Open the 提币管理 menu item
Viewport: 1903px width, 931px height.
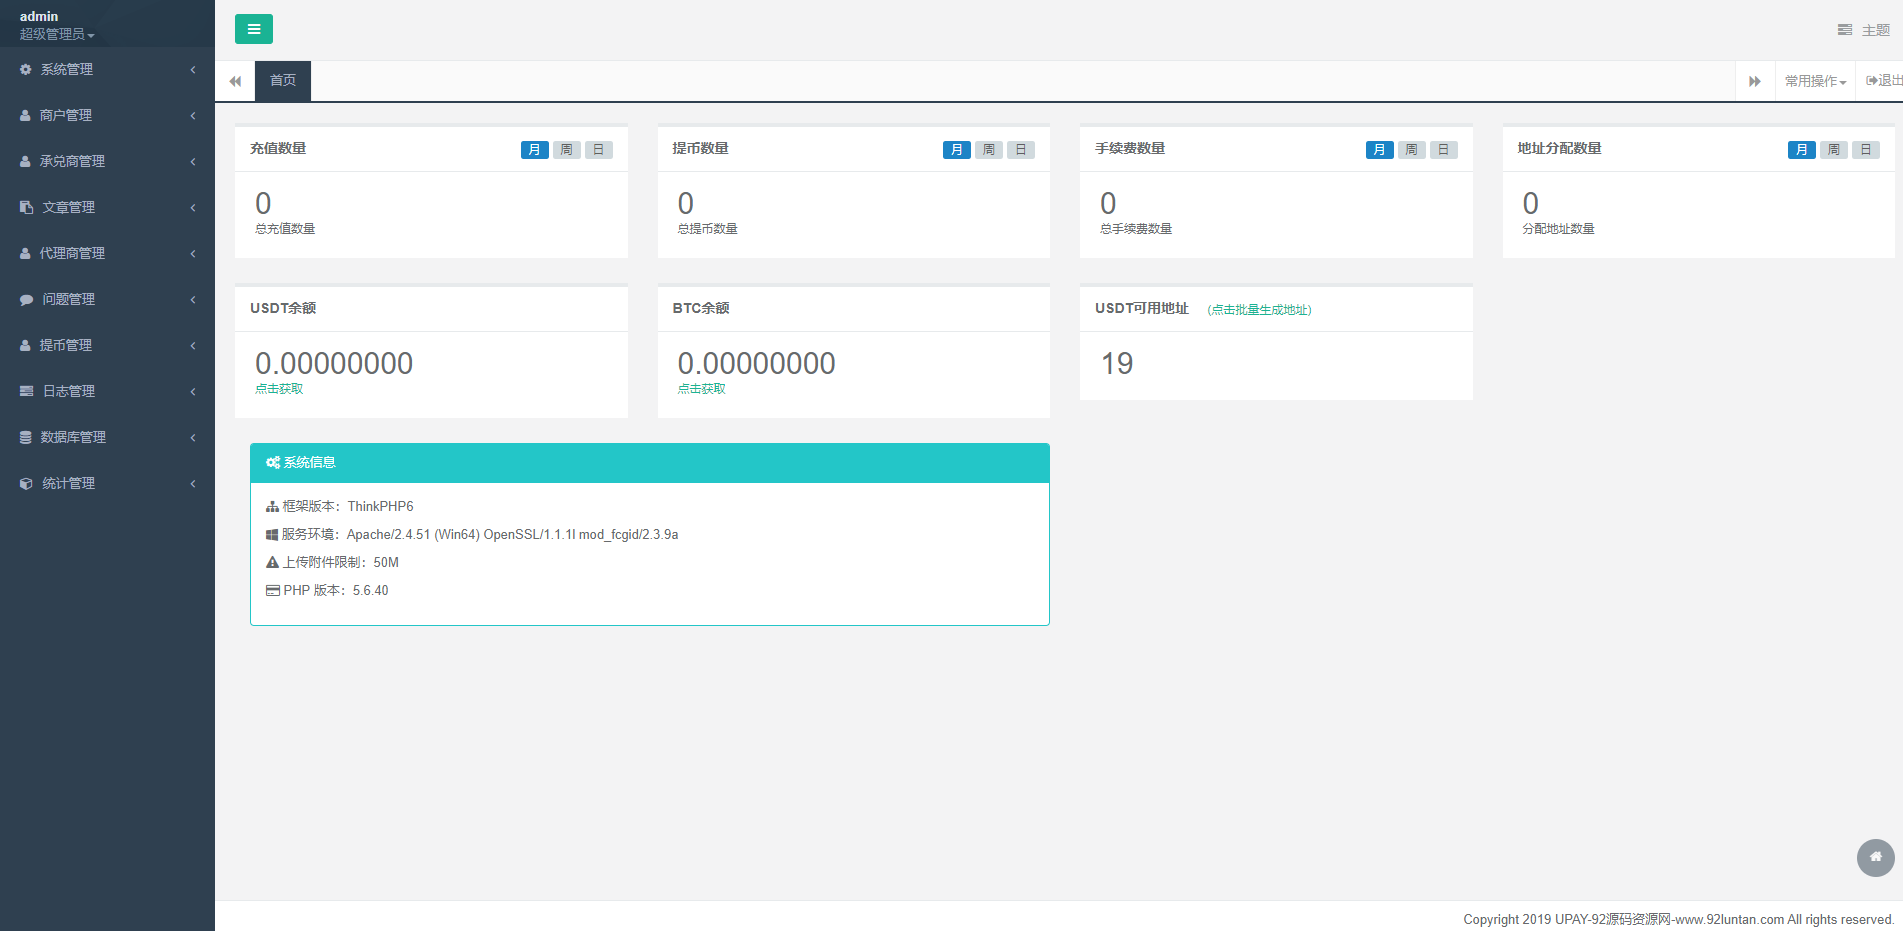click(x=107, y=345)
